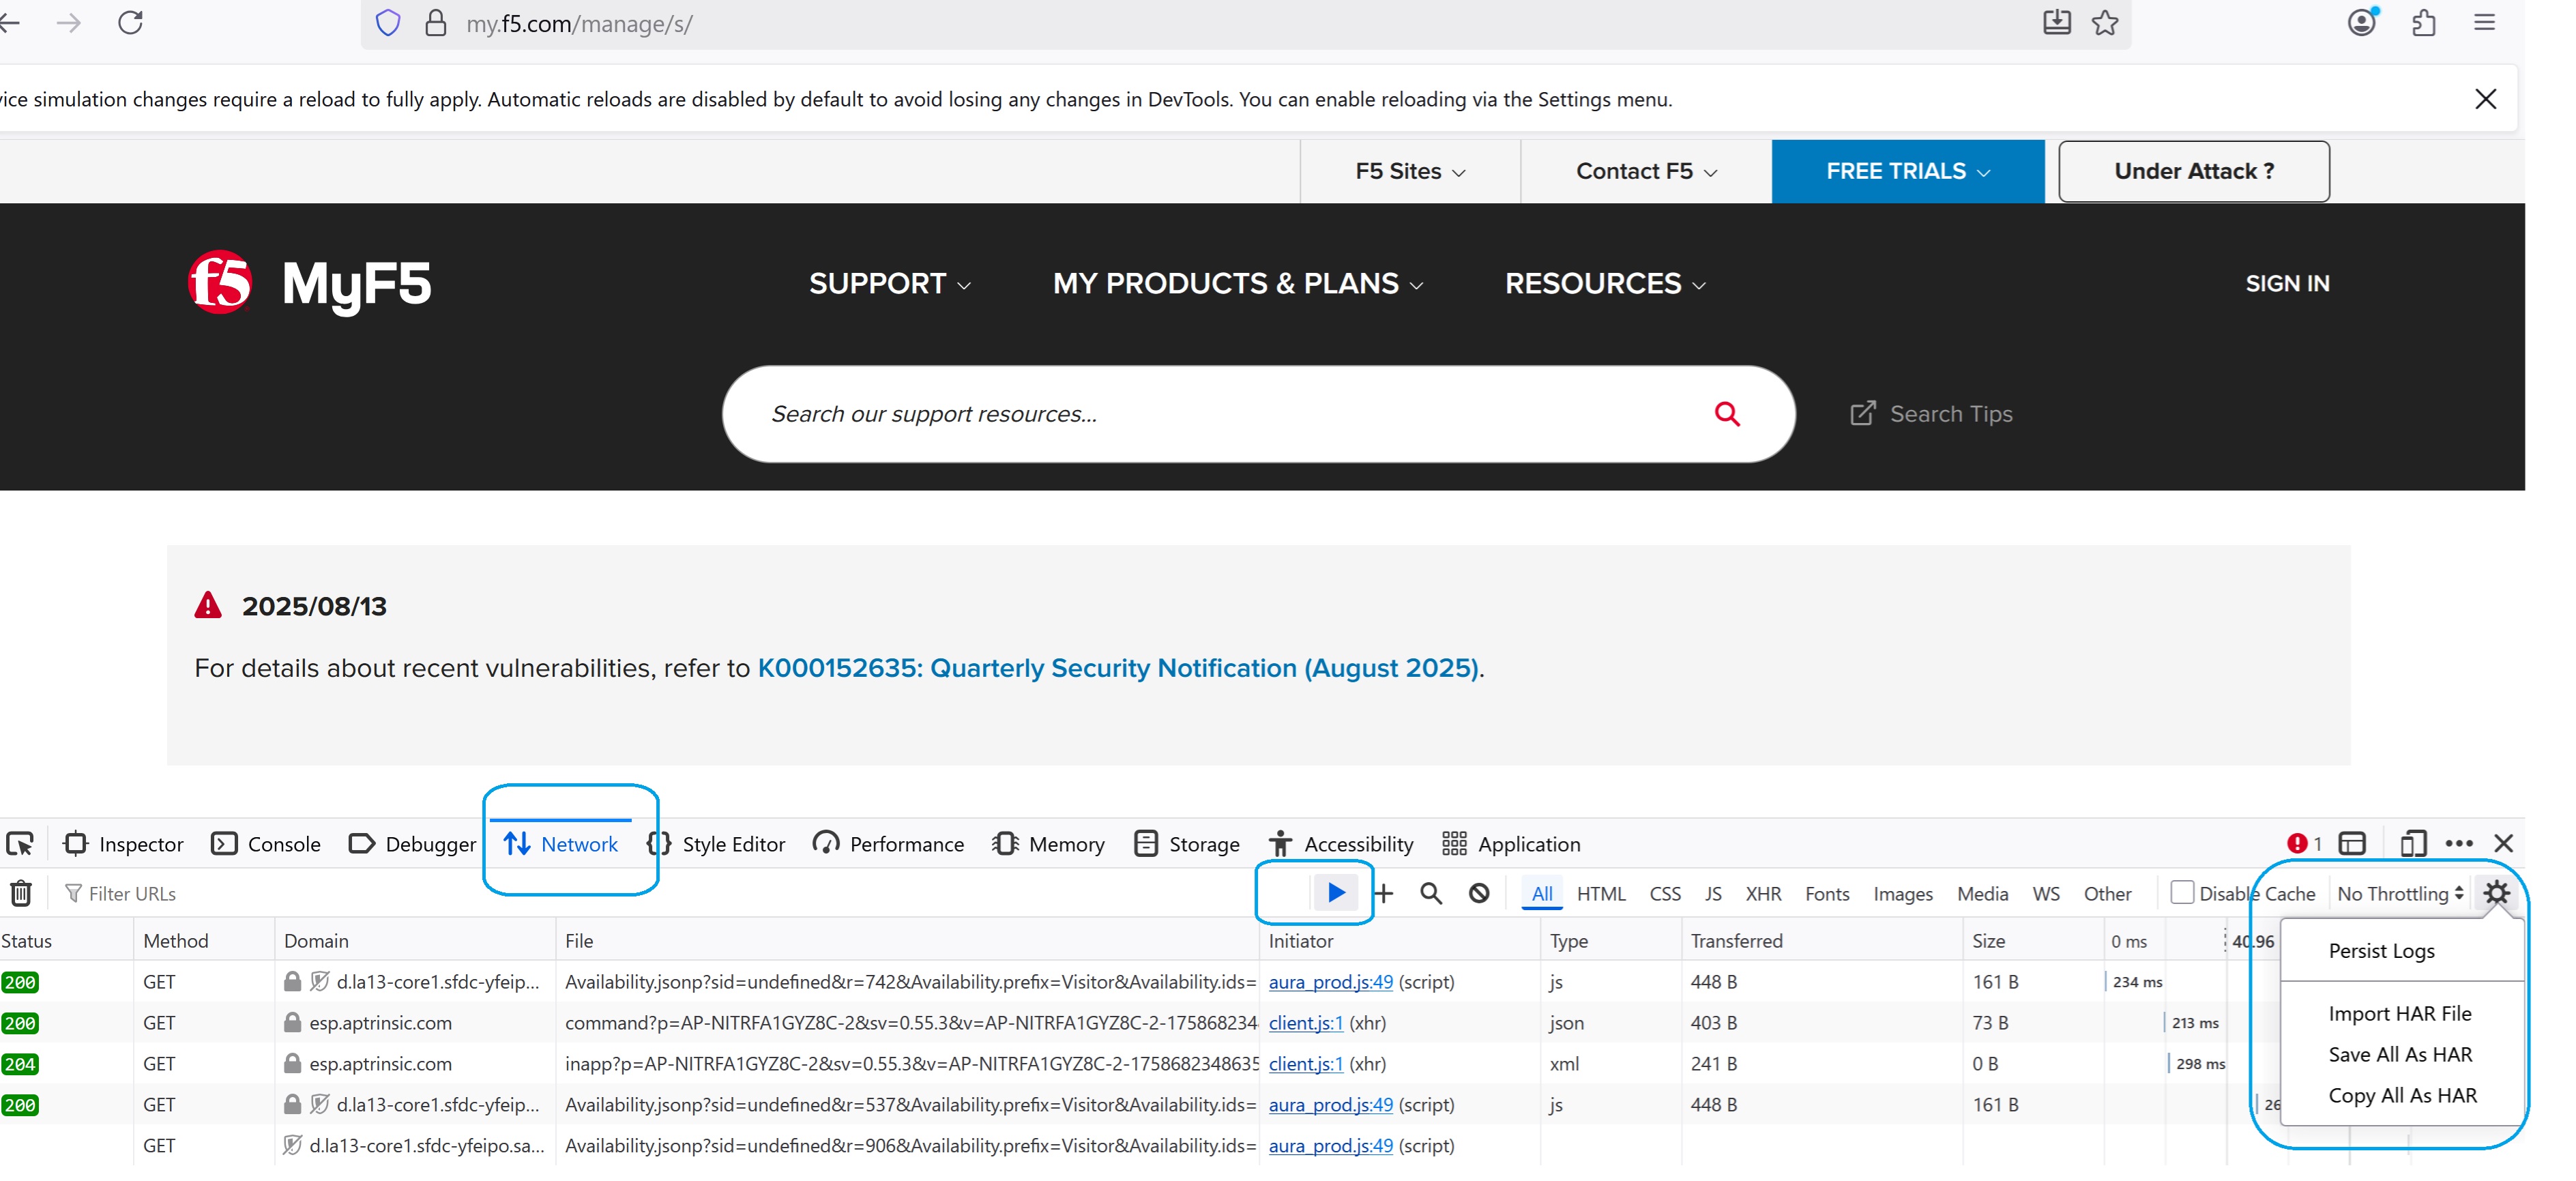This screenshot has height=1181, width=2576.
Task: Open request blocking icon
Action: tap(1479, 893)
